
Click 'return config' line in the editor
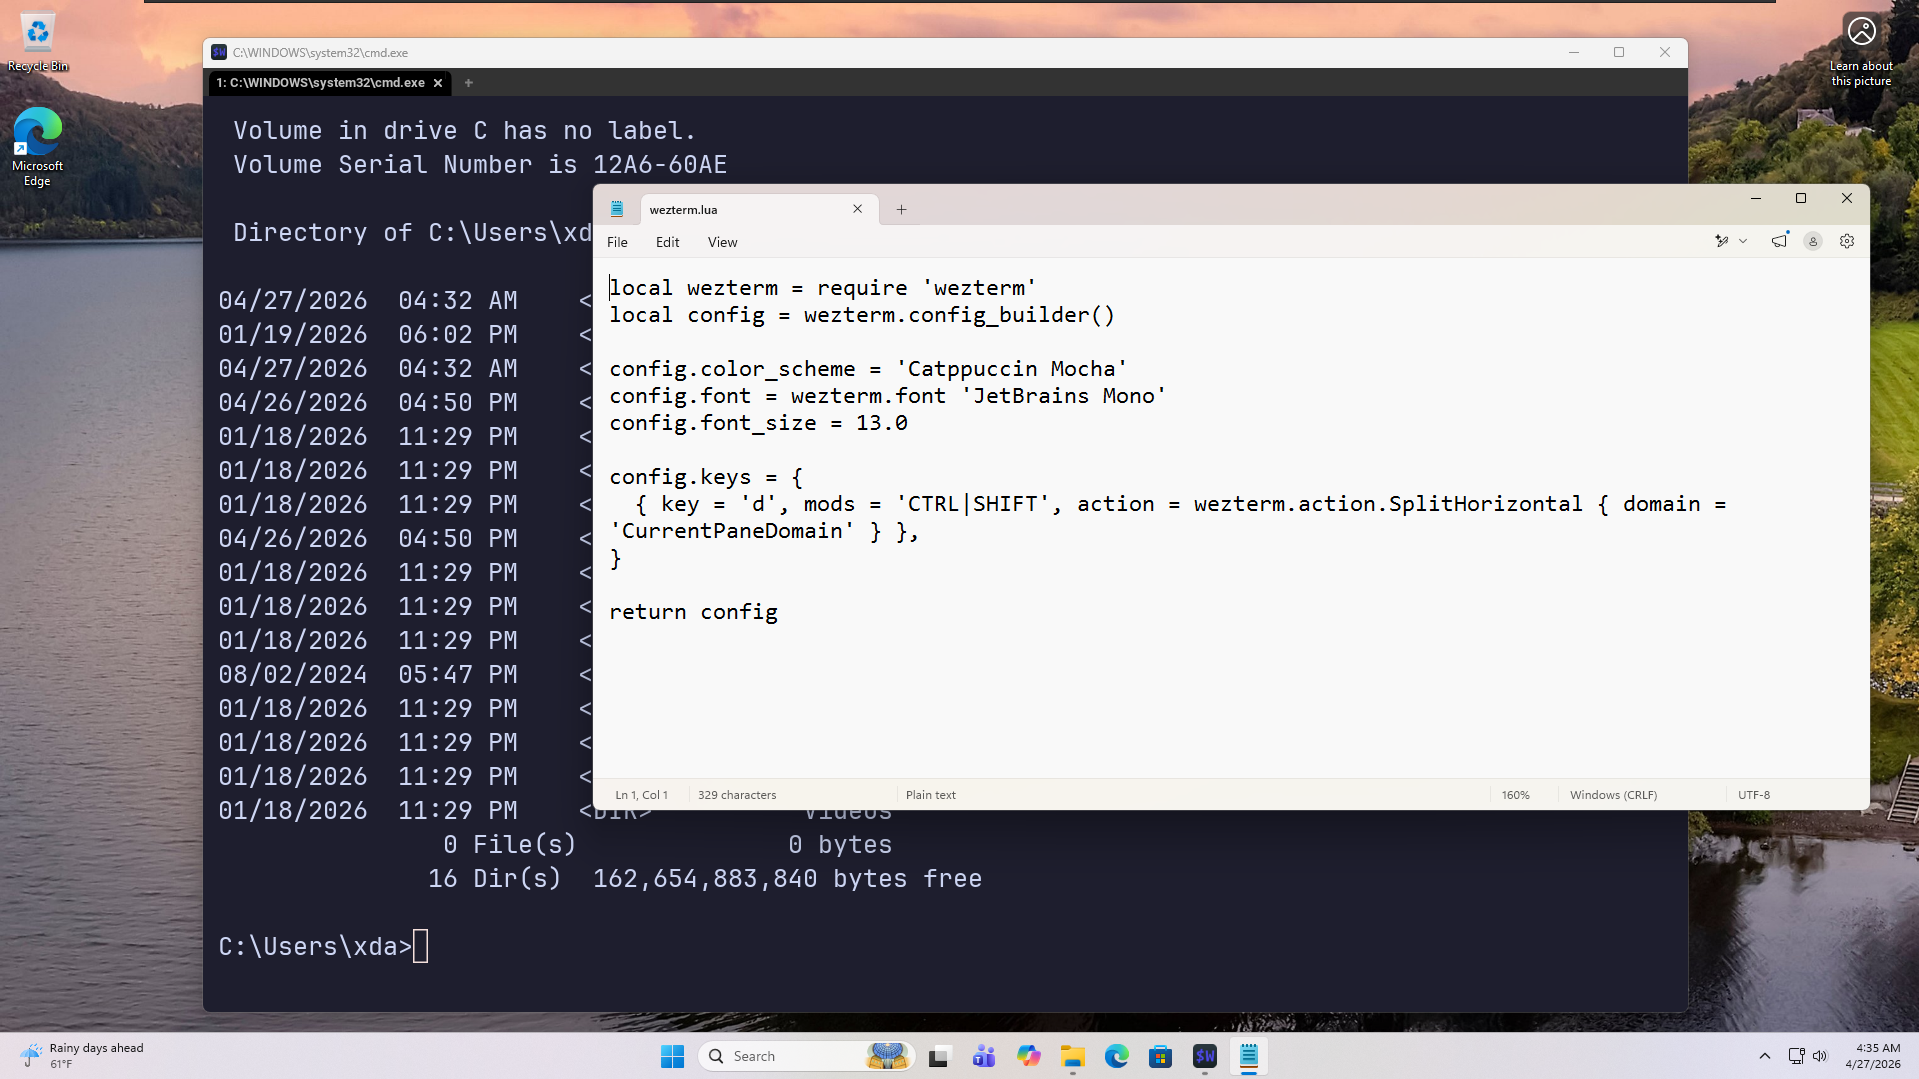pyautogui.click(x=693, y=612)
